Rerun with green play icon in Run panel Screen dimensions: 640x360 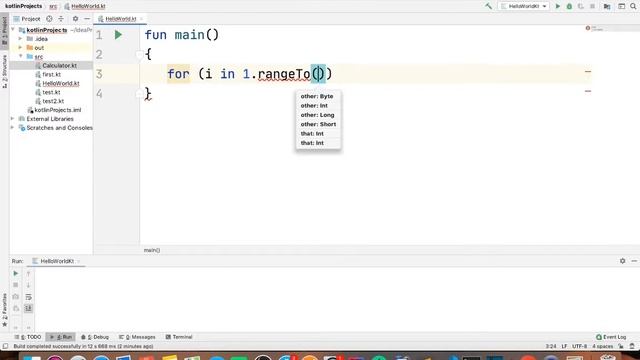click(x=16, y=273)
